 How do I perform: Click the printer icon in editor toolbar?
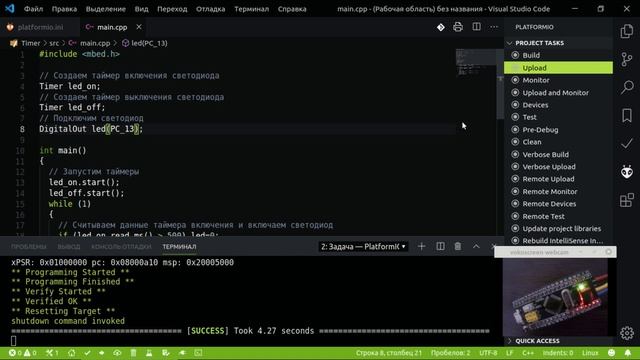click(458, 27)
